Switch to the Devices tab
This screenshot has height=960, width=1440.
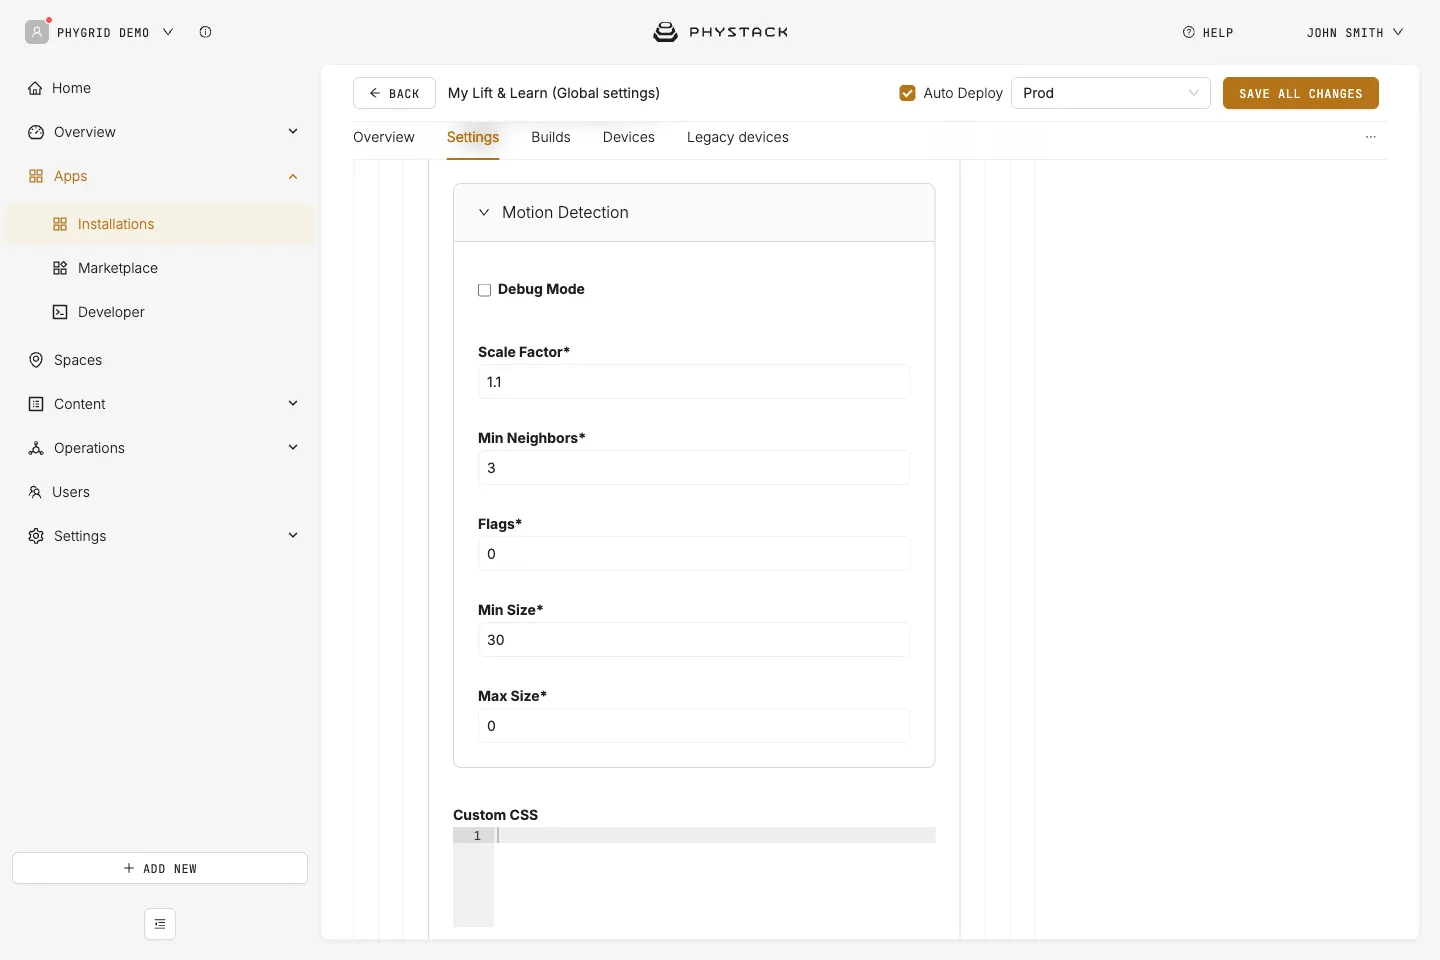pos(629,137)
